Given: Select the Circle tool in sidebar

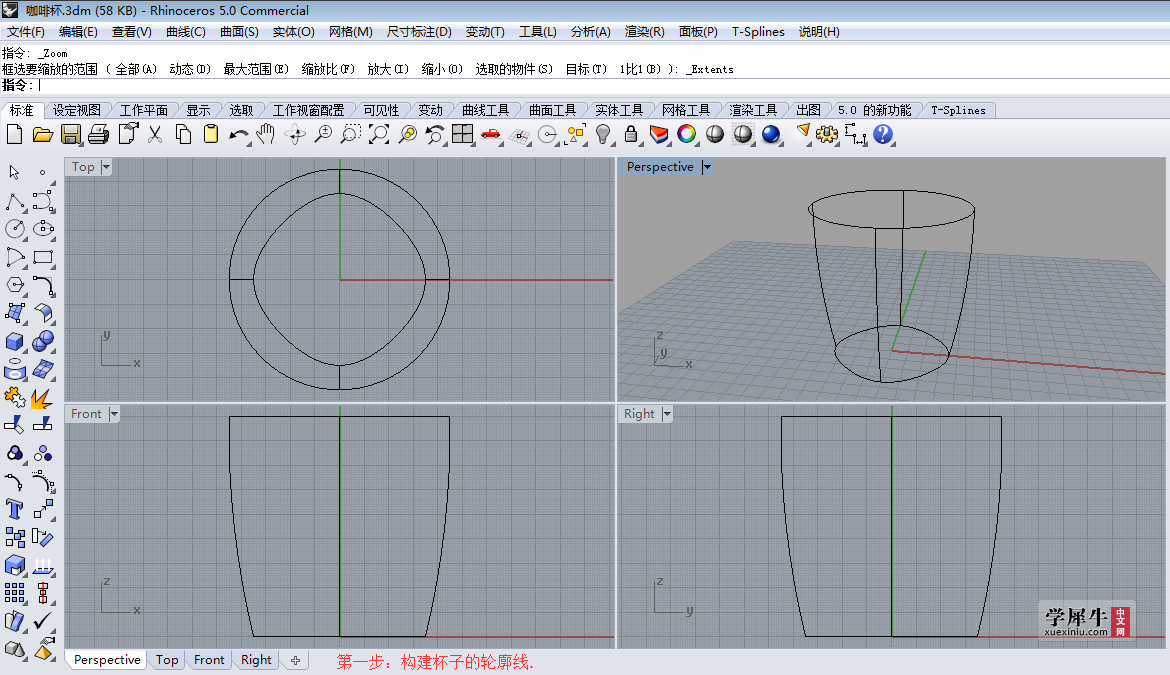Looking at the screenshot, I should coord(15,229).
